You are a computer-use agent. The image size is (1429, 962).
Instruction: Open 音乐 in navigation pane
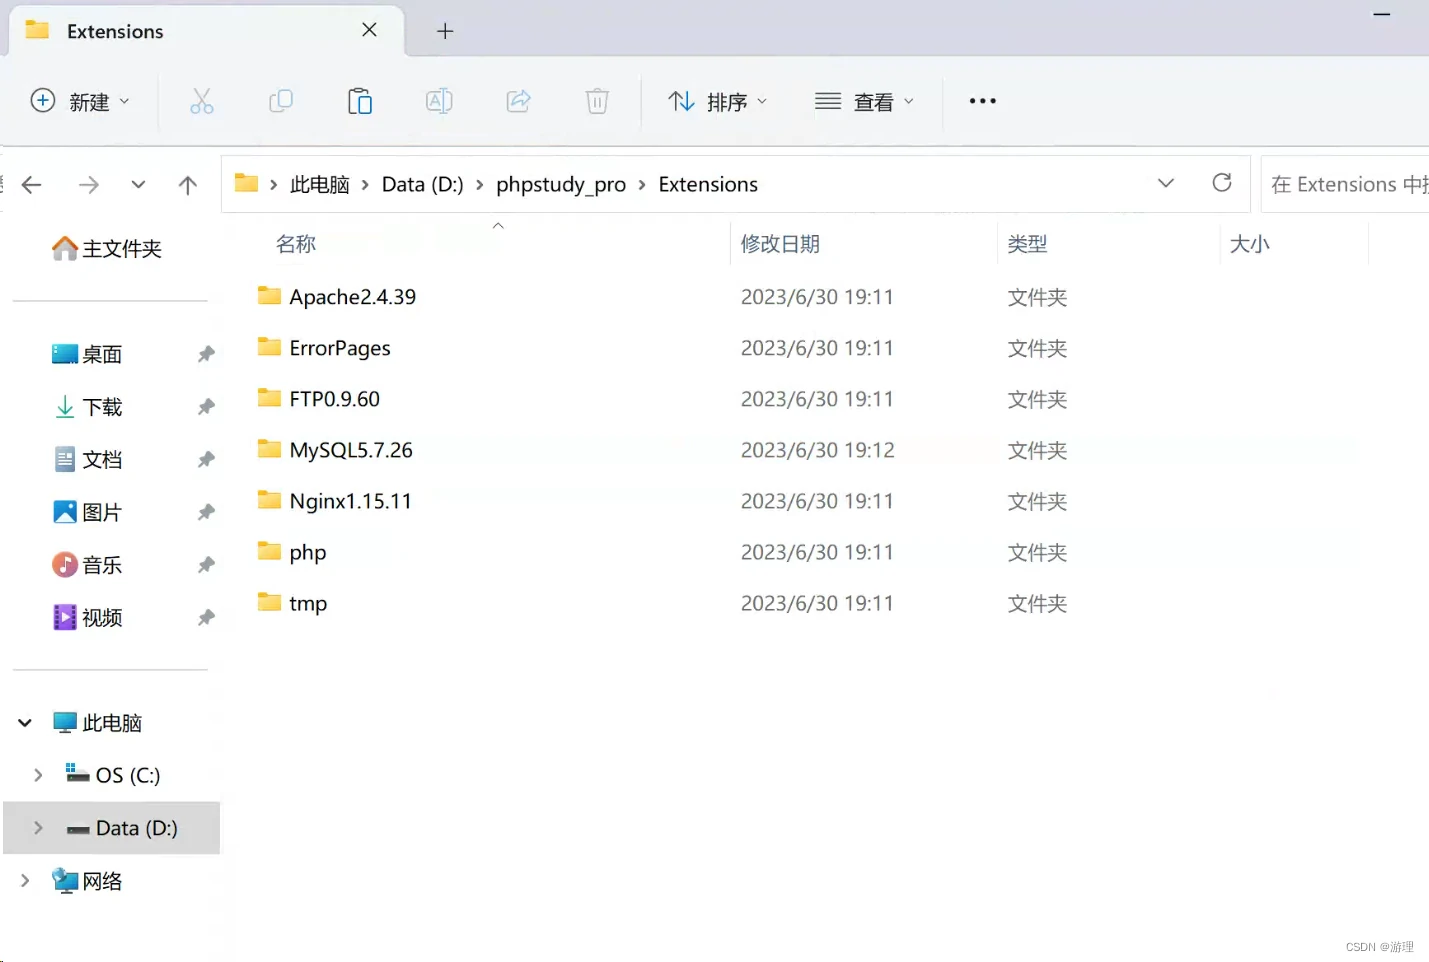point(87,565)
